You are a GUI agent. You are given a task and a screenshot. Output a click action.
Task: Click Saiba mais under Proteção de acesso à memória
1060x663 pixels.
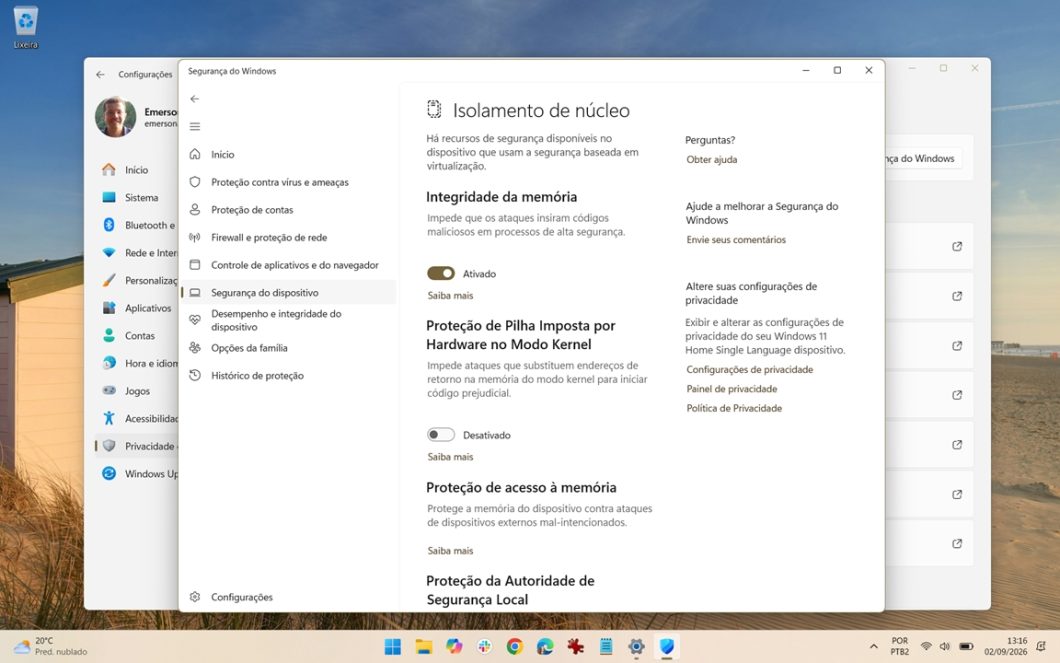point(450,551)
